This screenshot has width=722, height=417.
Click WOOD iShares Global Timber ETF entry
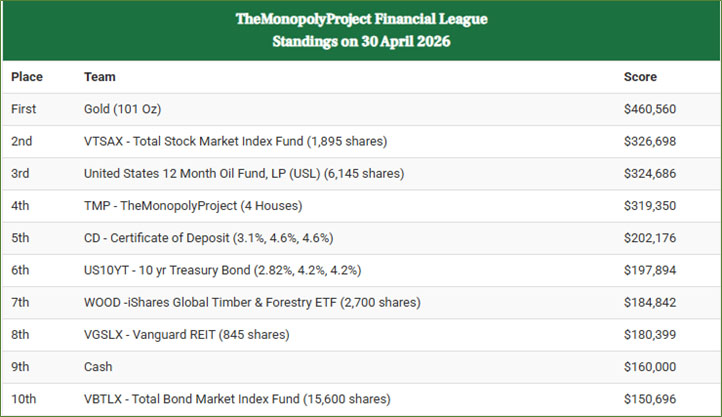[x=252, y=302]
